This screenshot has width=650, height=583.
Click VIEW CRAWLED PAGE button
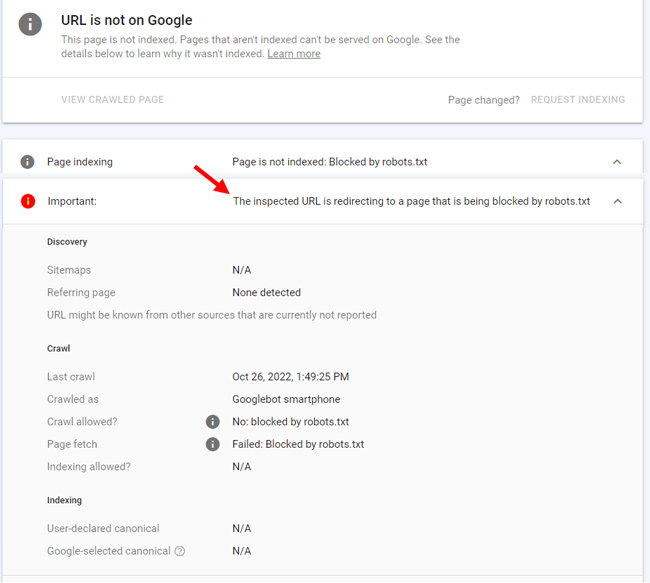click(112, 100)
